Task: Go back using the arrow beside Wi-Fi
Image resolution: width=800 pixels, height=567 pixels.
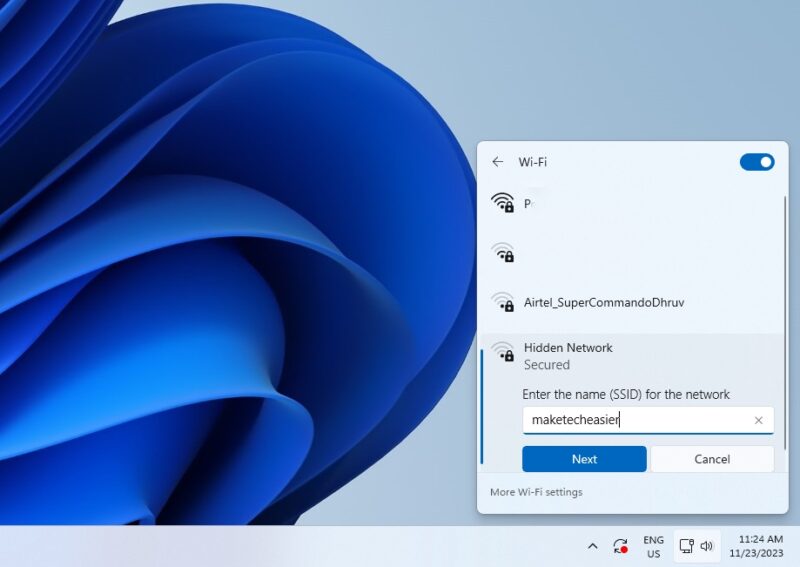Action: pos(497,162)
